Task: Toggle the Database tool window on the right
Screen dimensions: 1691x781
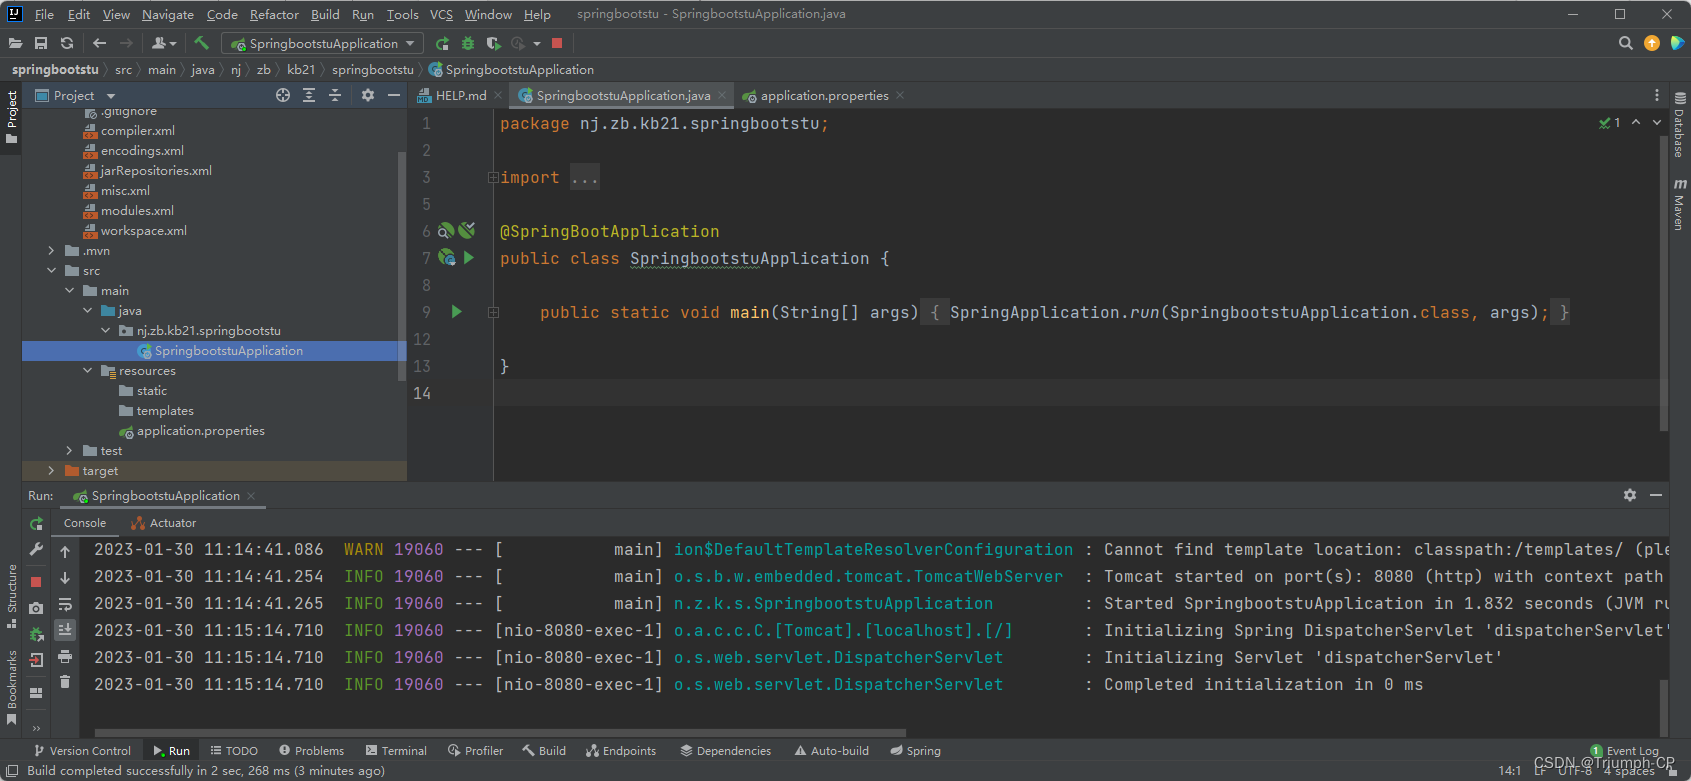Action: tap(1680, 125)
